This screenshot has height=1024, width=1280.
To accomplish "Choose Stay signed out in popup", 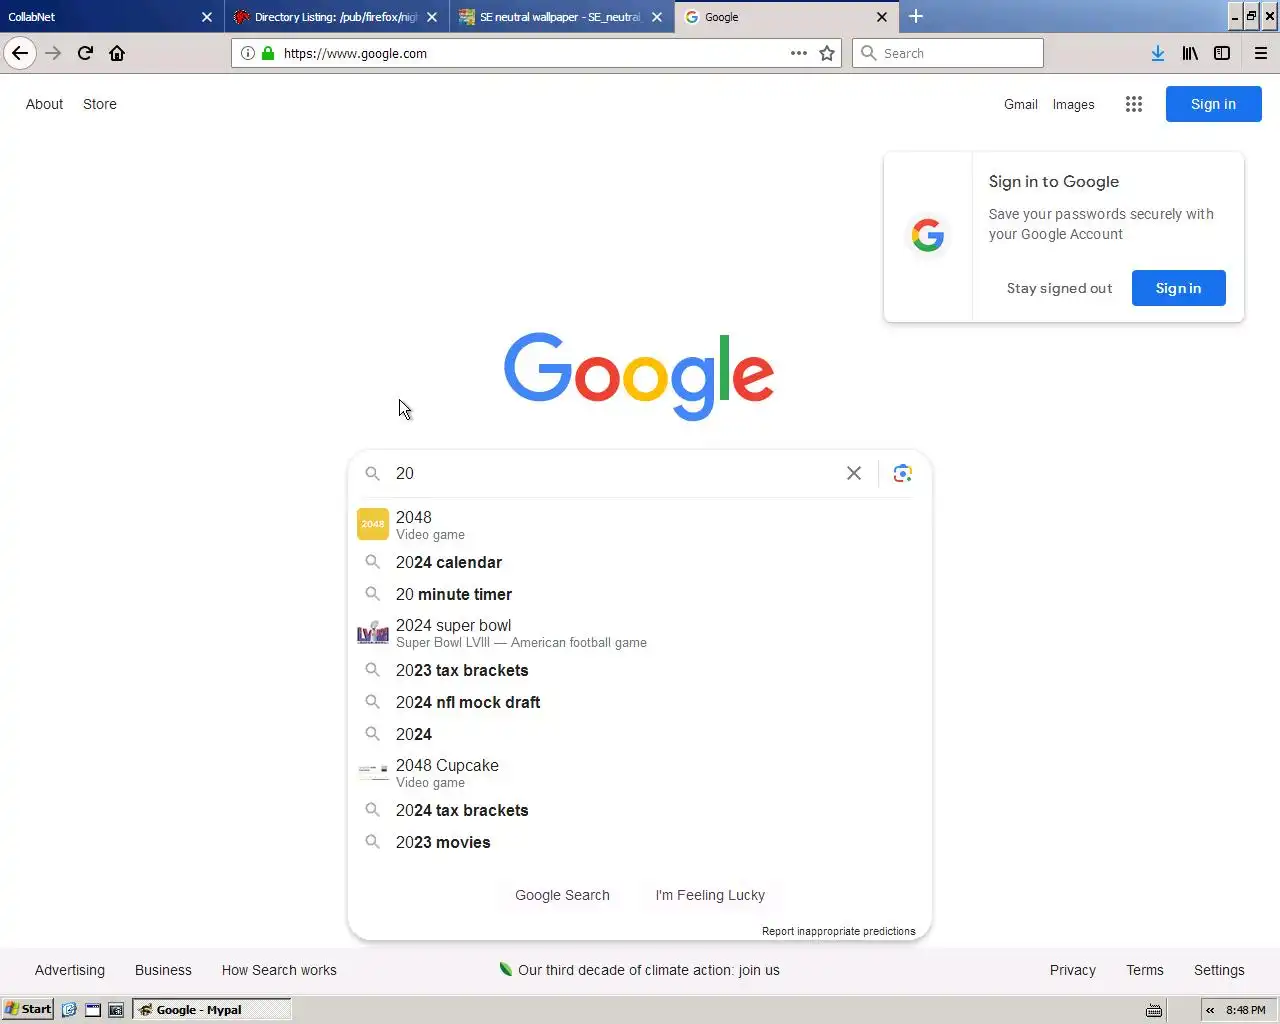I will [1059, 288].
